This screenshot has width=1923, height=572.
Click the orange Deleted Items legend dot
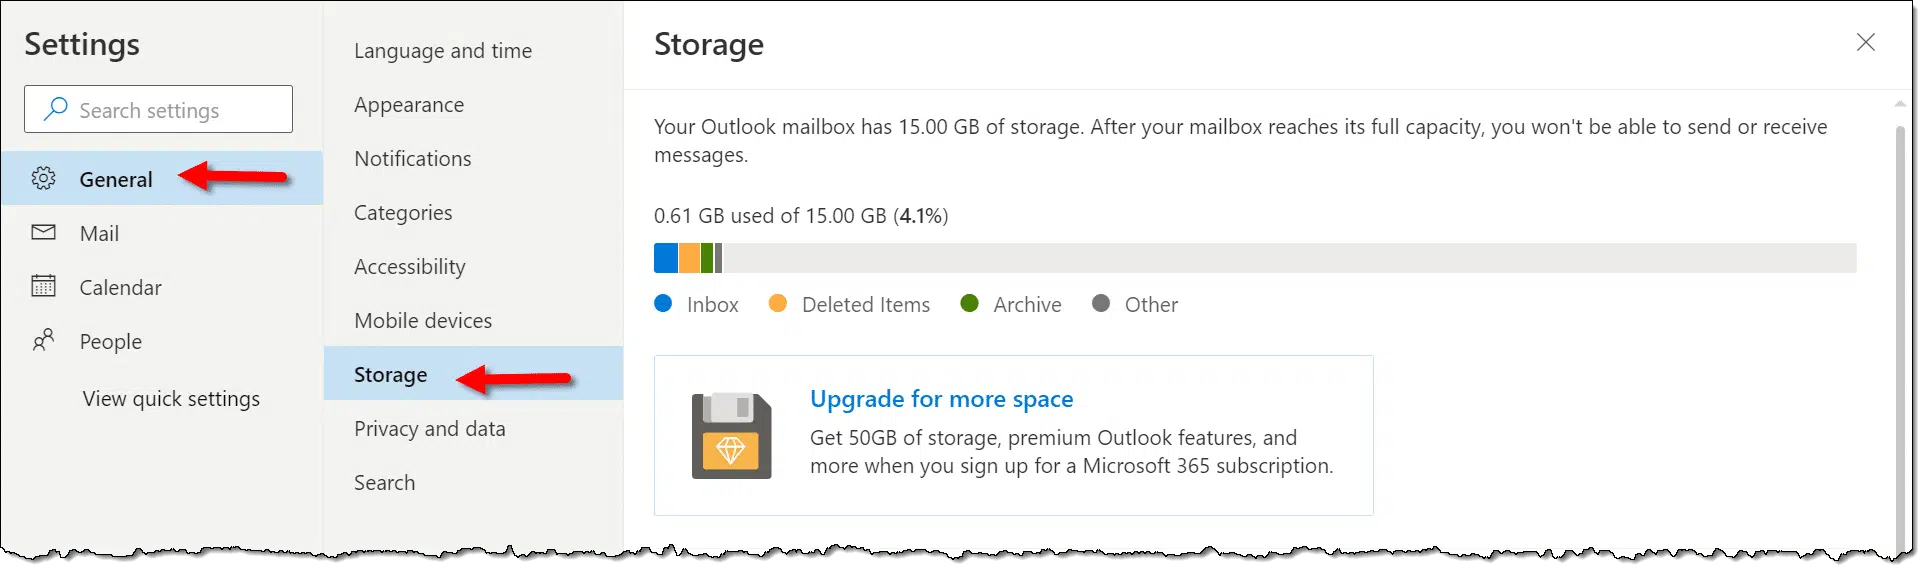point(777,304)
